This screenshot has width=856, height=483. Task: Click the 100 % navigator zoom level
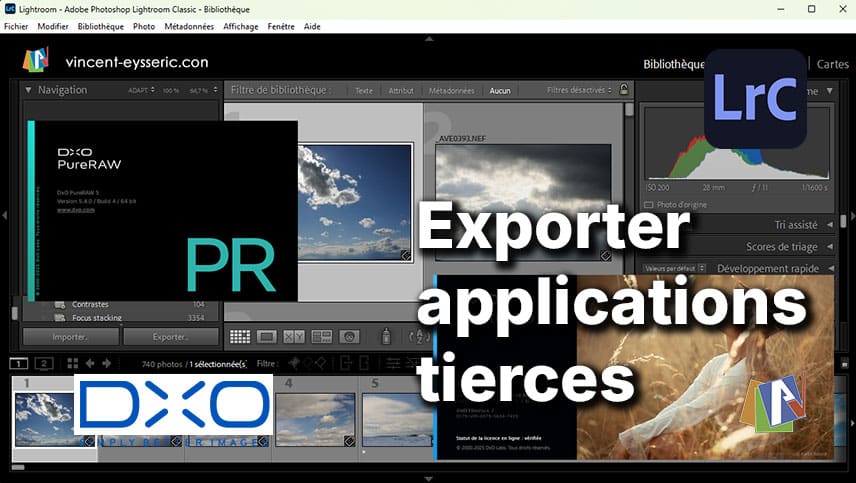(171, 91)
